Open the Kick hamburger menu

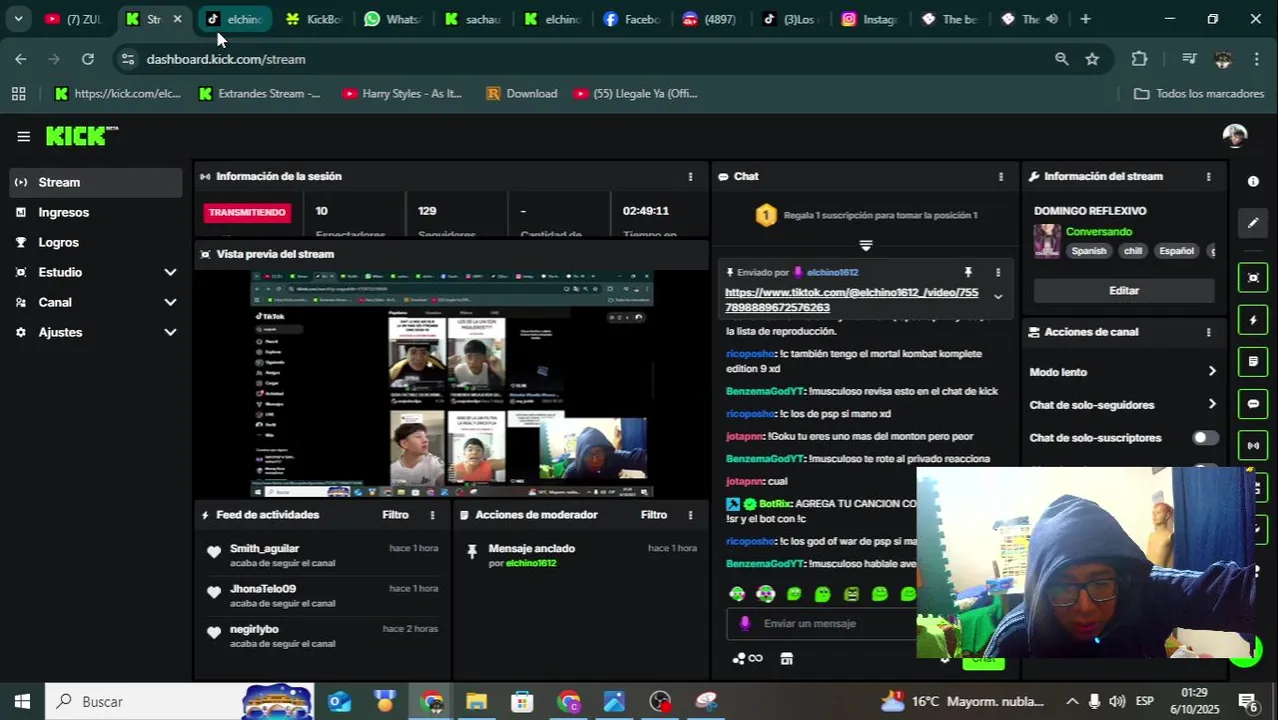point(23,137)
